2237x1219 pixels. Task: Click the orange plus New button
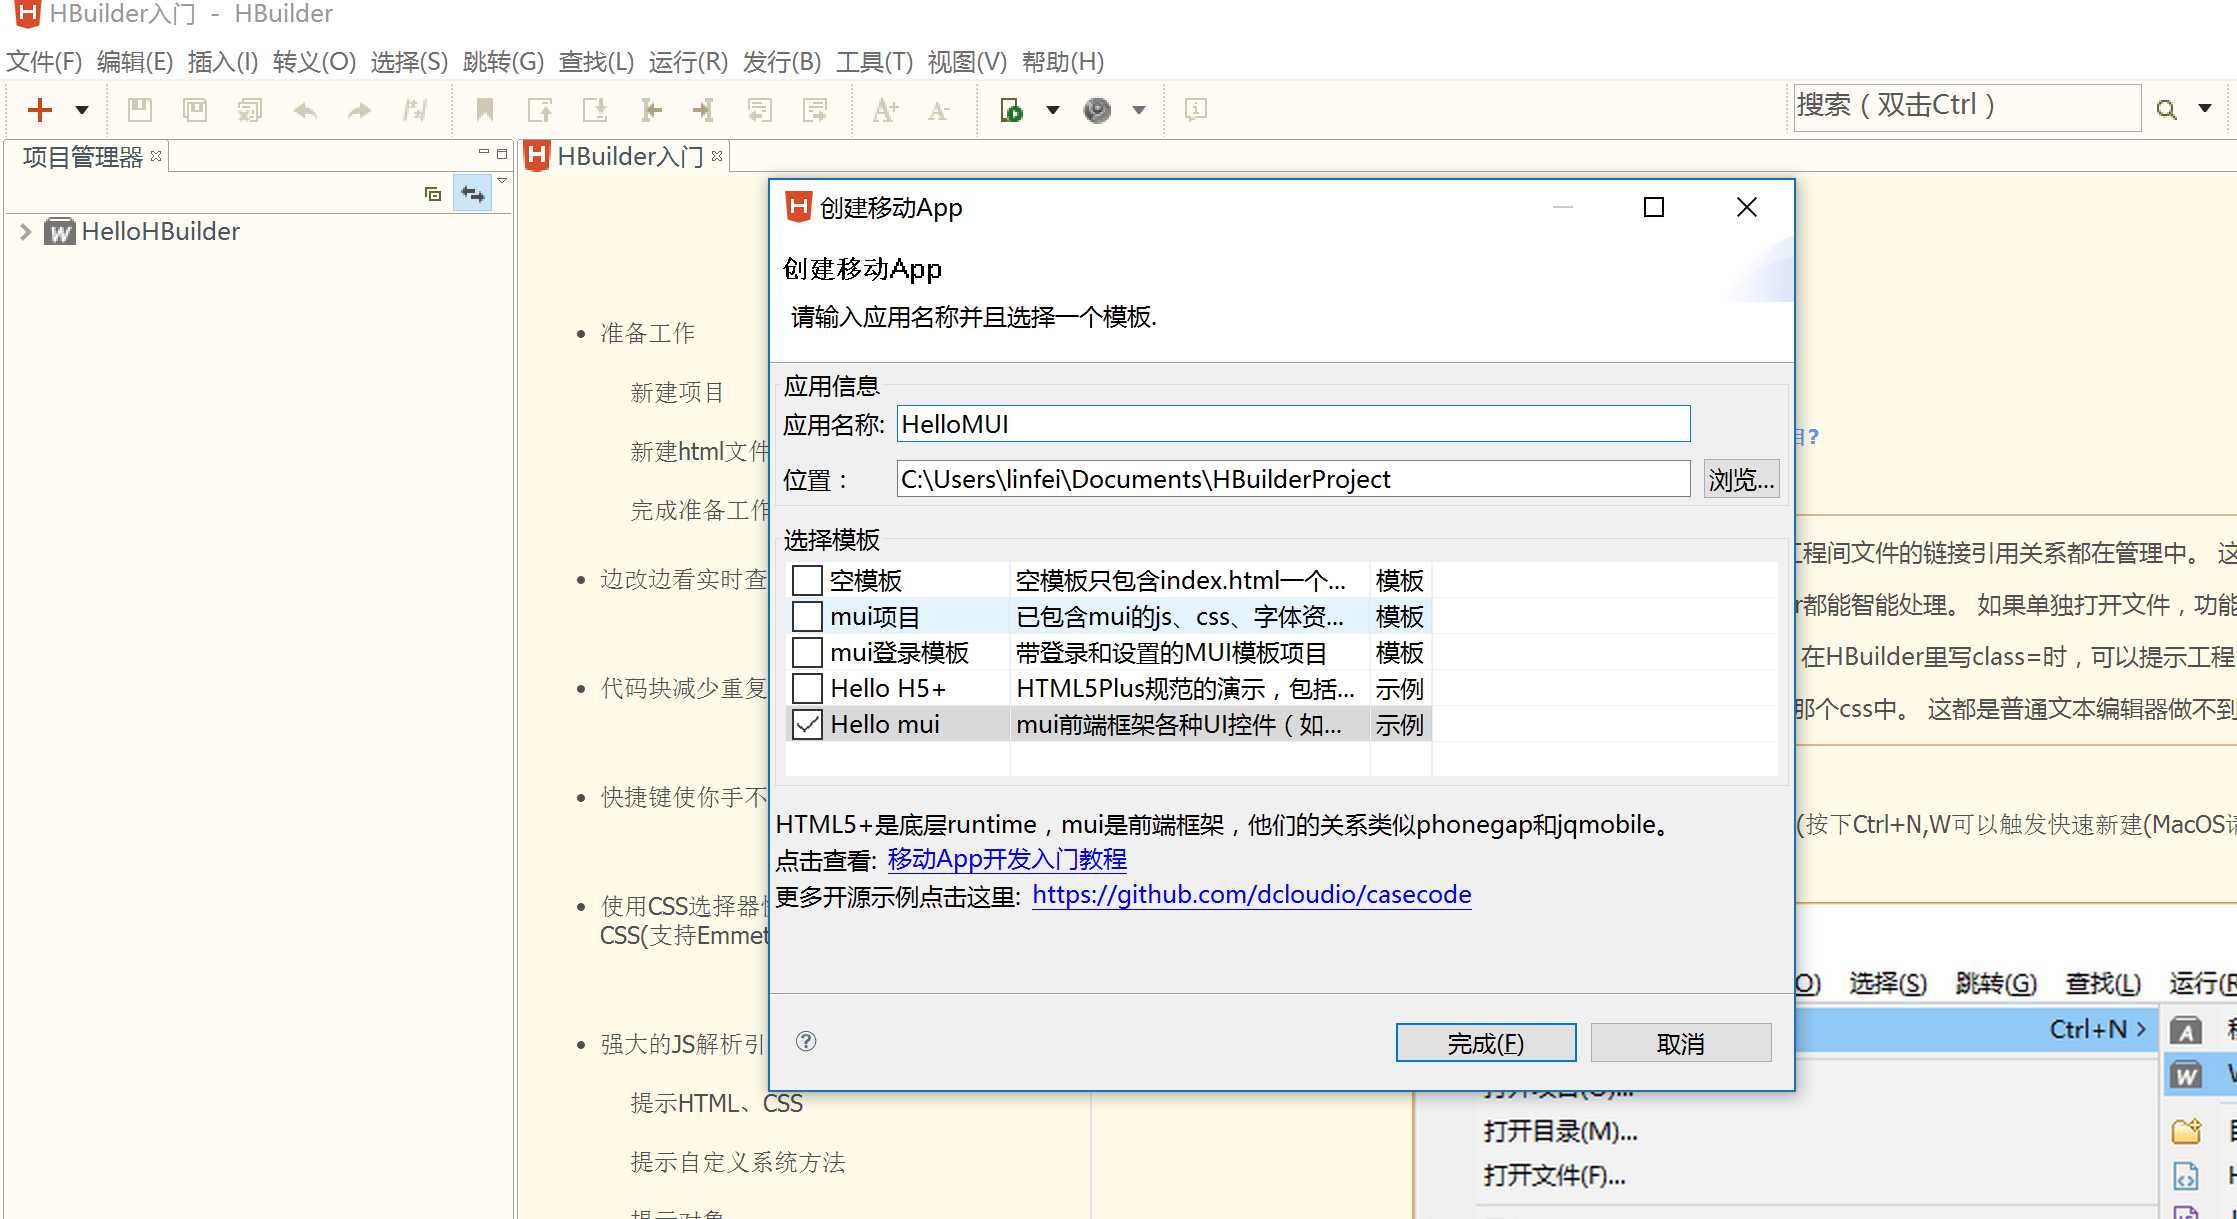pos(40,110)
